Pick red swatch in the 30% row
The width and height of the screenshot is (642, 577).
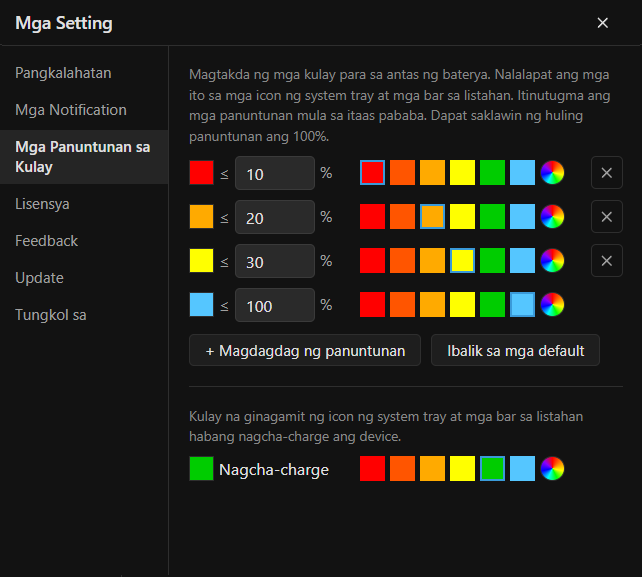pos(372,260)
